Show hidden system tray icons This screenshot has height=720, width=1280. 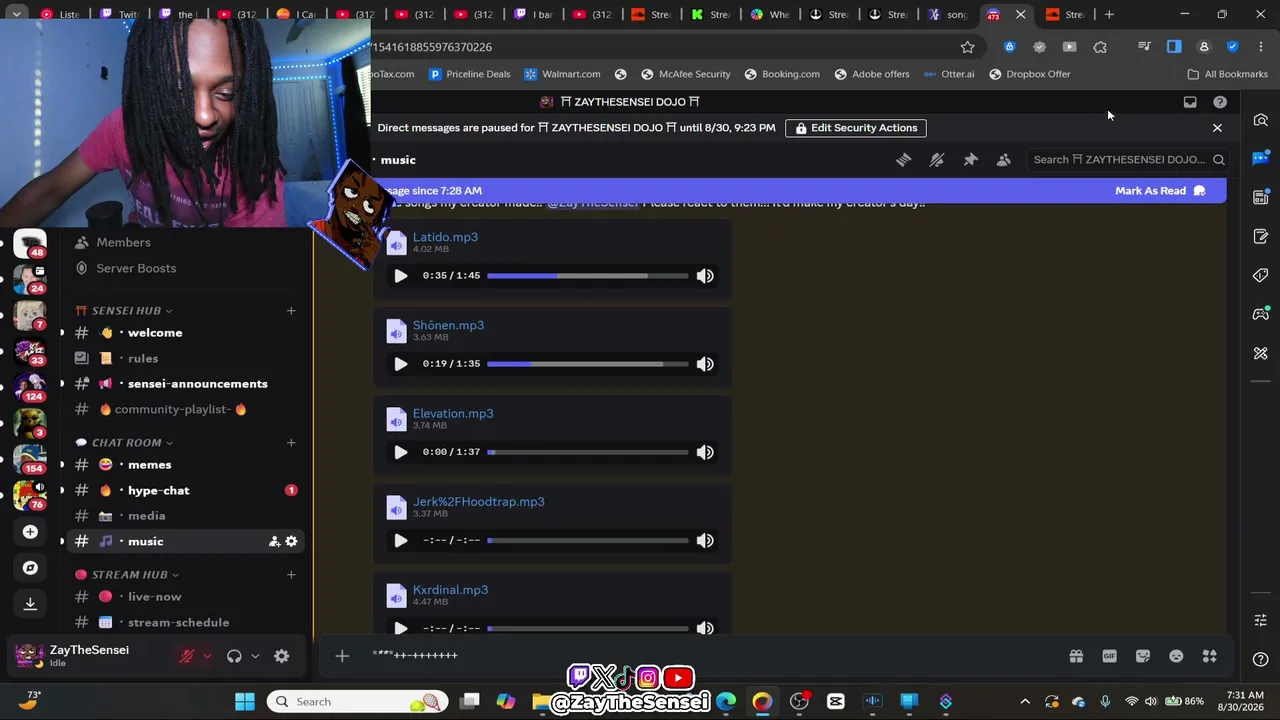point(1025,702)
